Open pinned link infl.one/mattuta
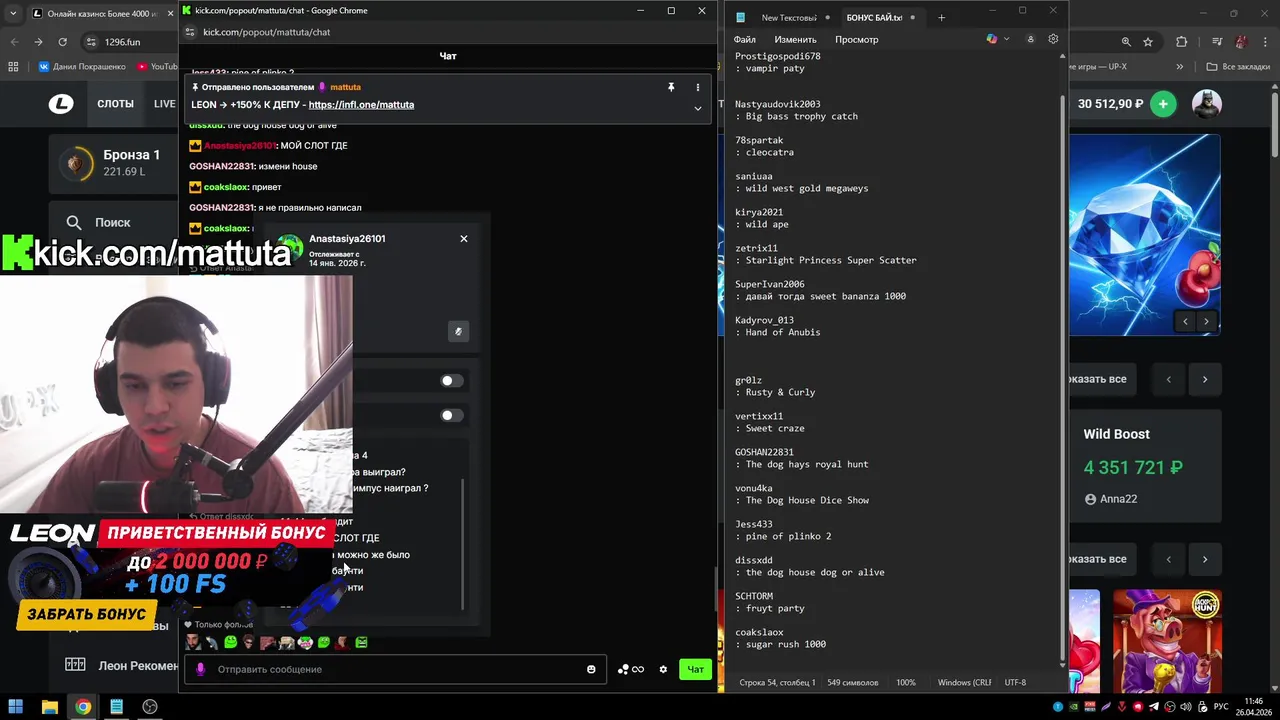 click(x=361, y=104)
